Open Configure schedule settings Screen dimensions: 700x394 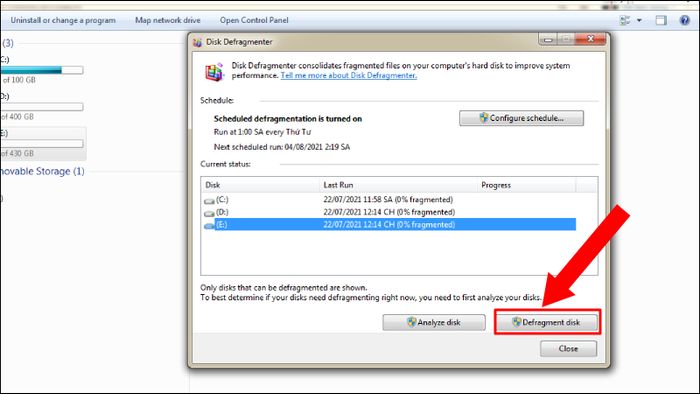[521, 118]
